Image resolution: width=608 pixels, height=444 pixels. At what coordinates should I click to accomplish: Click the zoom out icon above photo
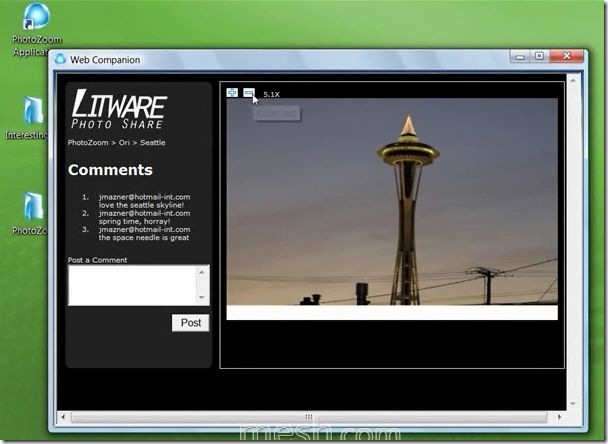tap(249, 93)
